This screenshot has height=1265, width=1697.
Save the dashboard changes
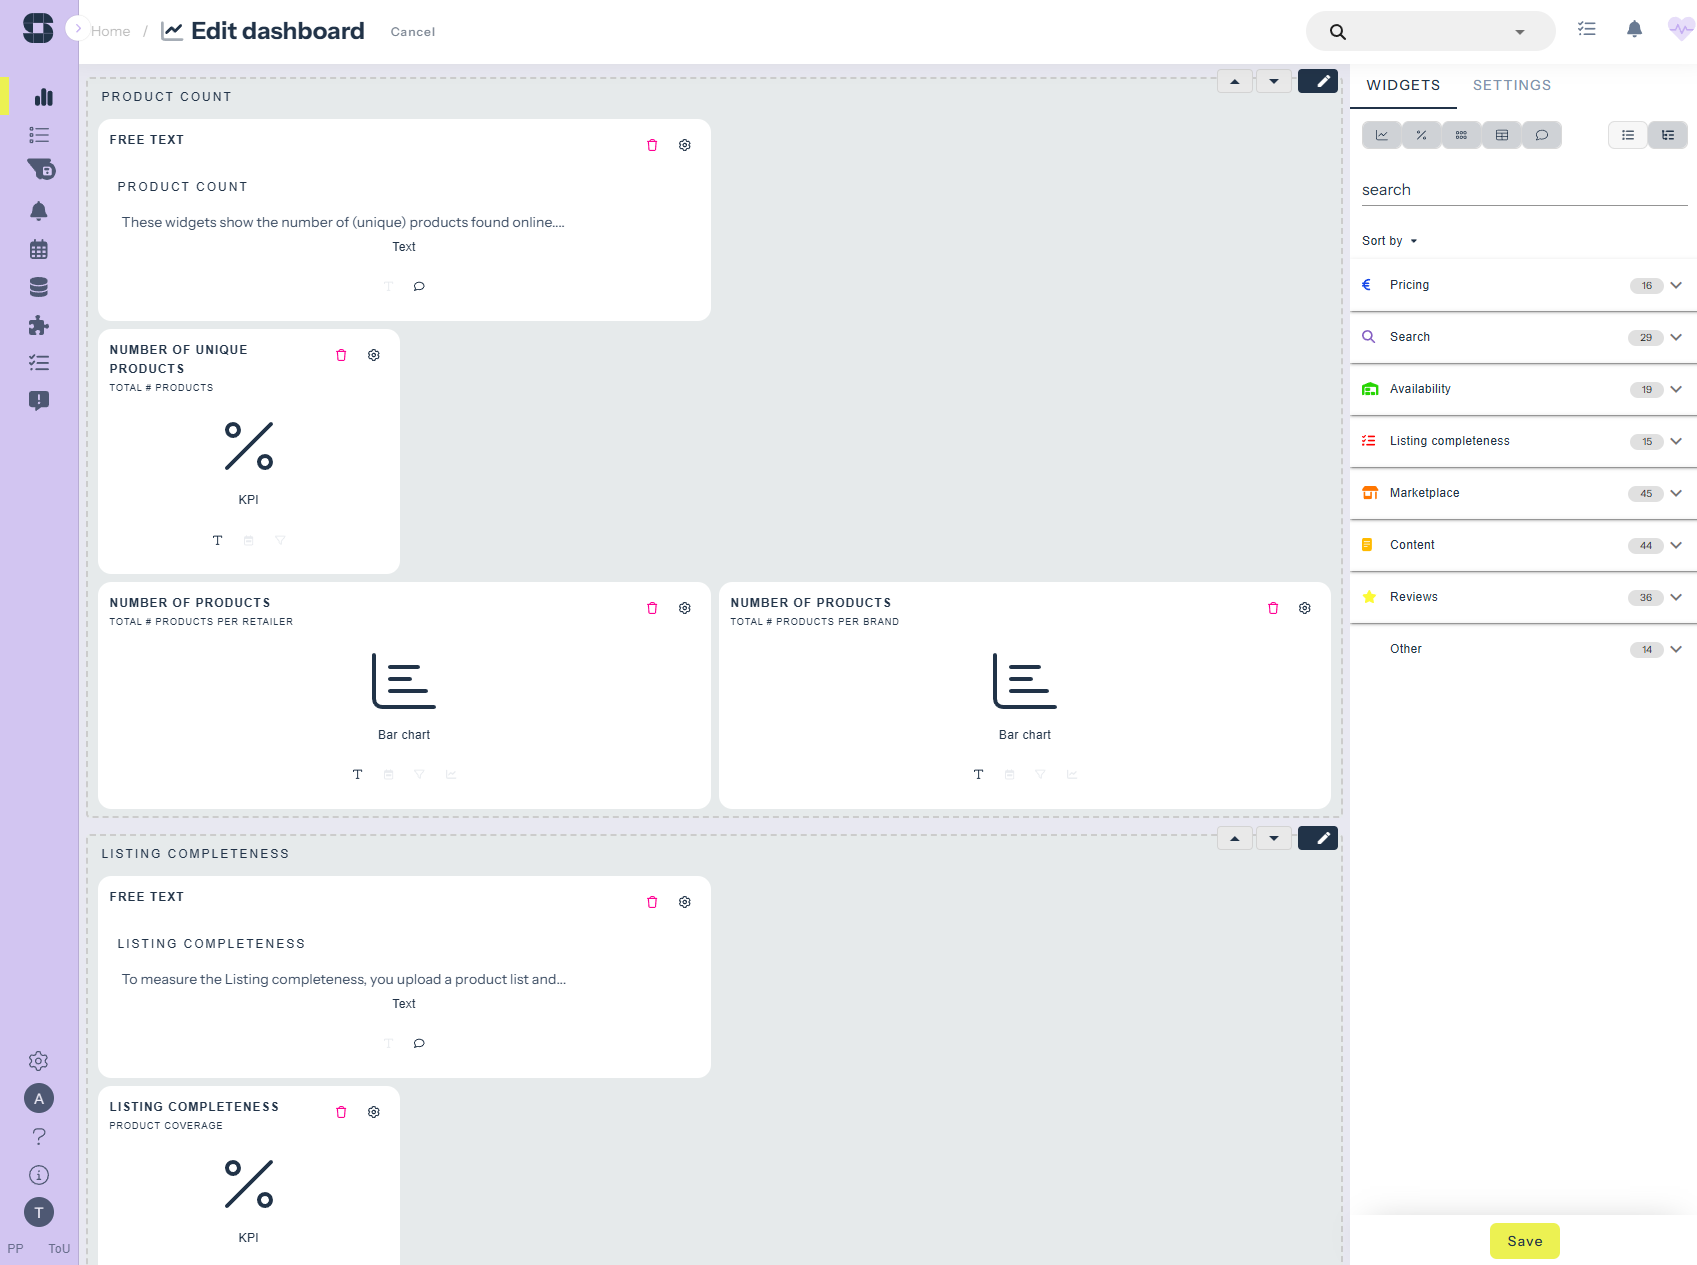tap(1524, 1241)
